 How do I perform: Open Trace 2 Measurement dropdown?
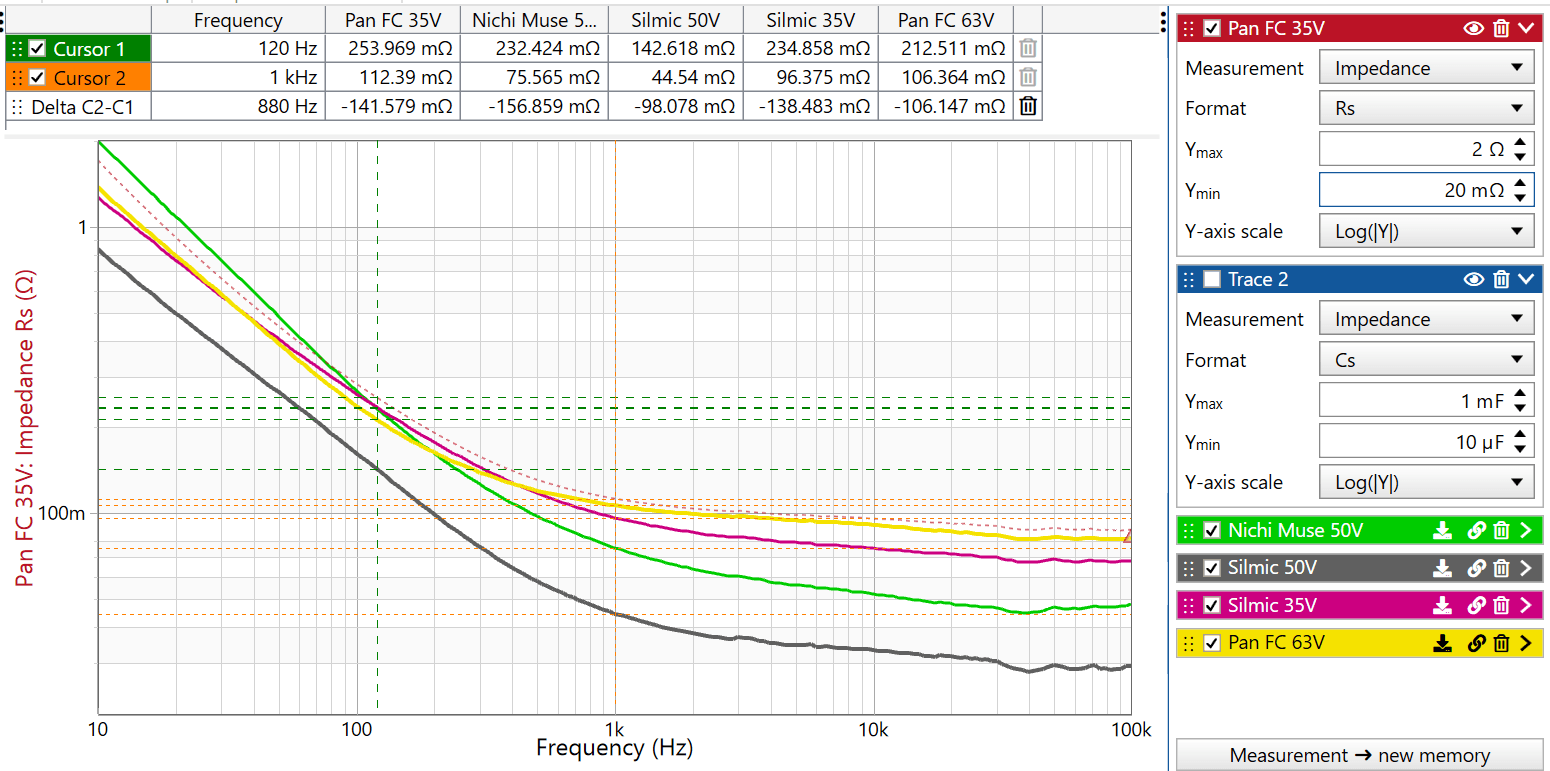click(1427, 319)
